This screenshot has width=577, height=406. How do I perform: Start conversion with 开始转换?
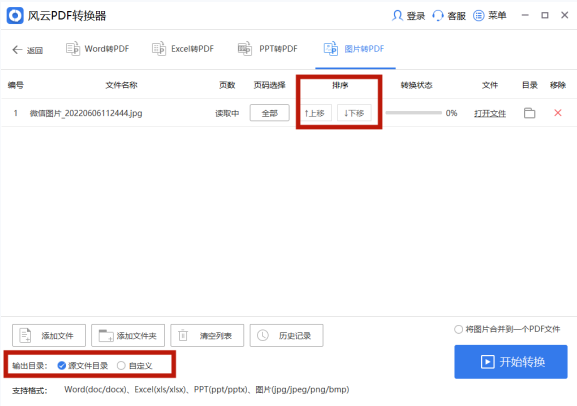[x=511, y=362]
